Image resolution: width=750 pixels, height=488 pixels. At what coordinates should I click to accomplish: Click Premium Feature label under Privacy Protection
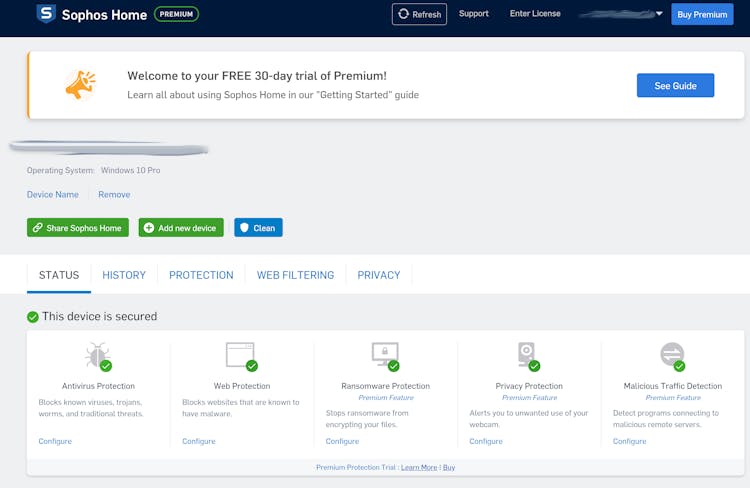pos(529,398)
